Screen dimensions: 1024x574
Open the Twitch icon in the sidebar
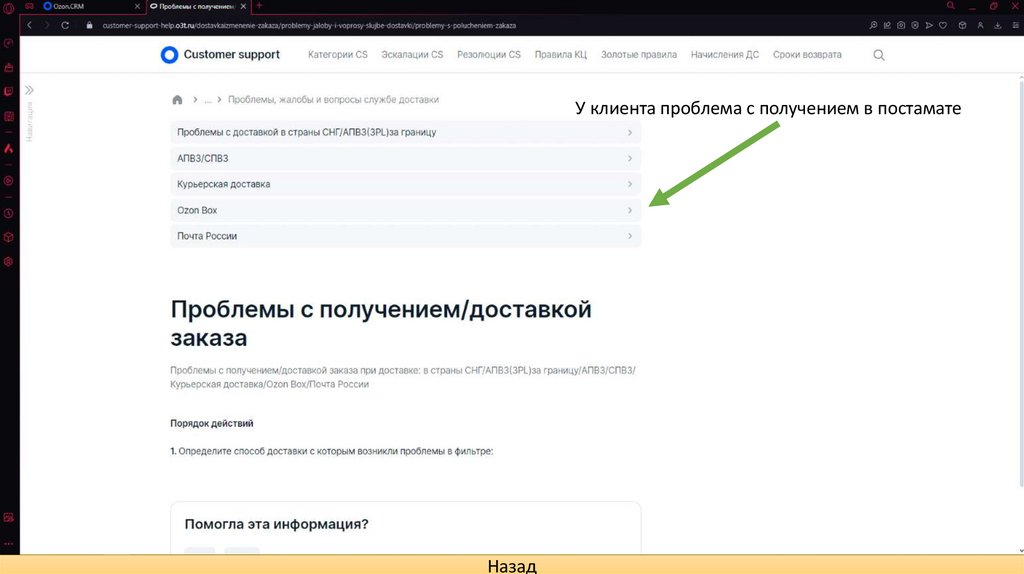(x=8, y=91)
